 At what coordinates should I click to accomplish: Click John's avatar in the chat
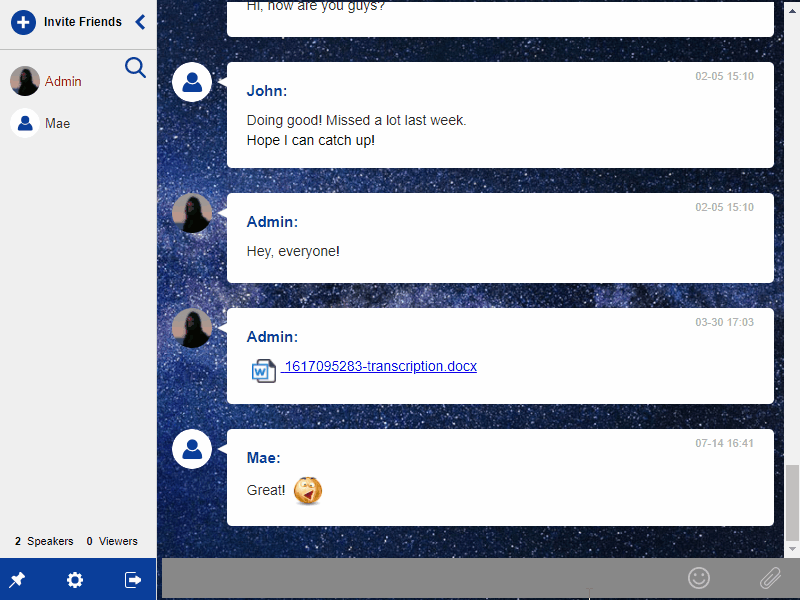(x=192, y=82)
